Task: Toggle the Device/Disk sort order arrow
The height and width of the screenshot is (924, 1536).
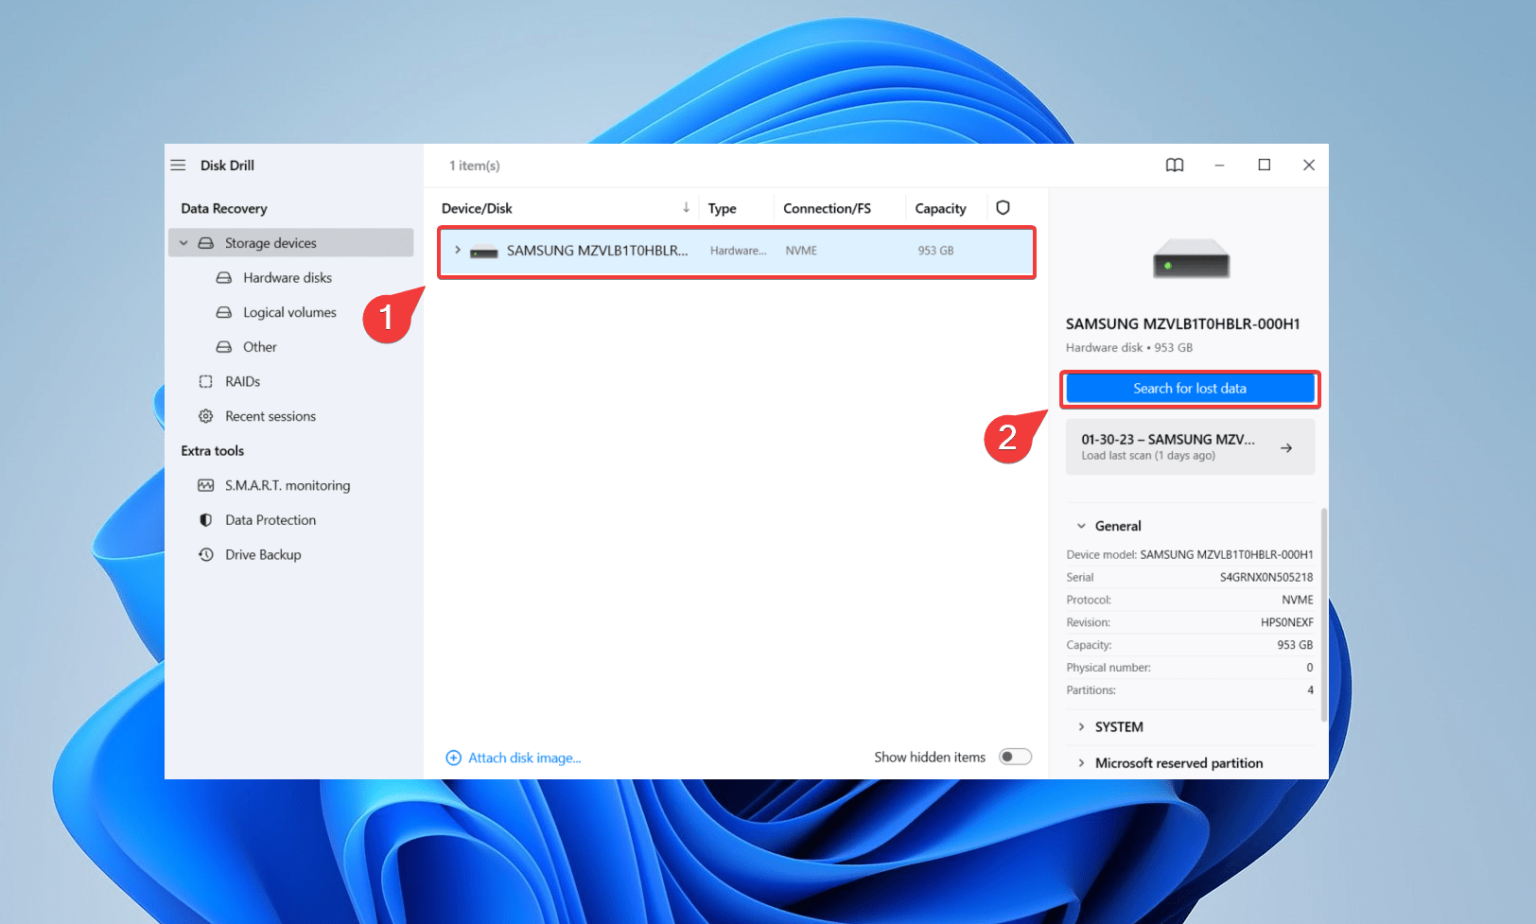Action: coord(686,207)
